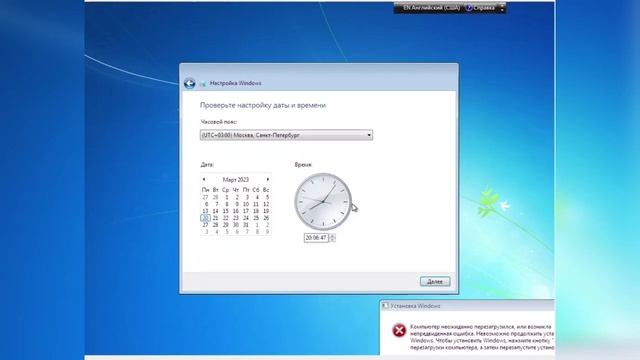Select March 29 in the calendar
640x360 pixels.
(x=225, y=225)
